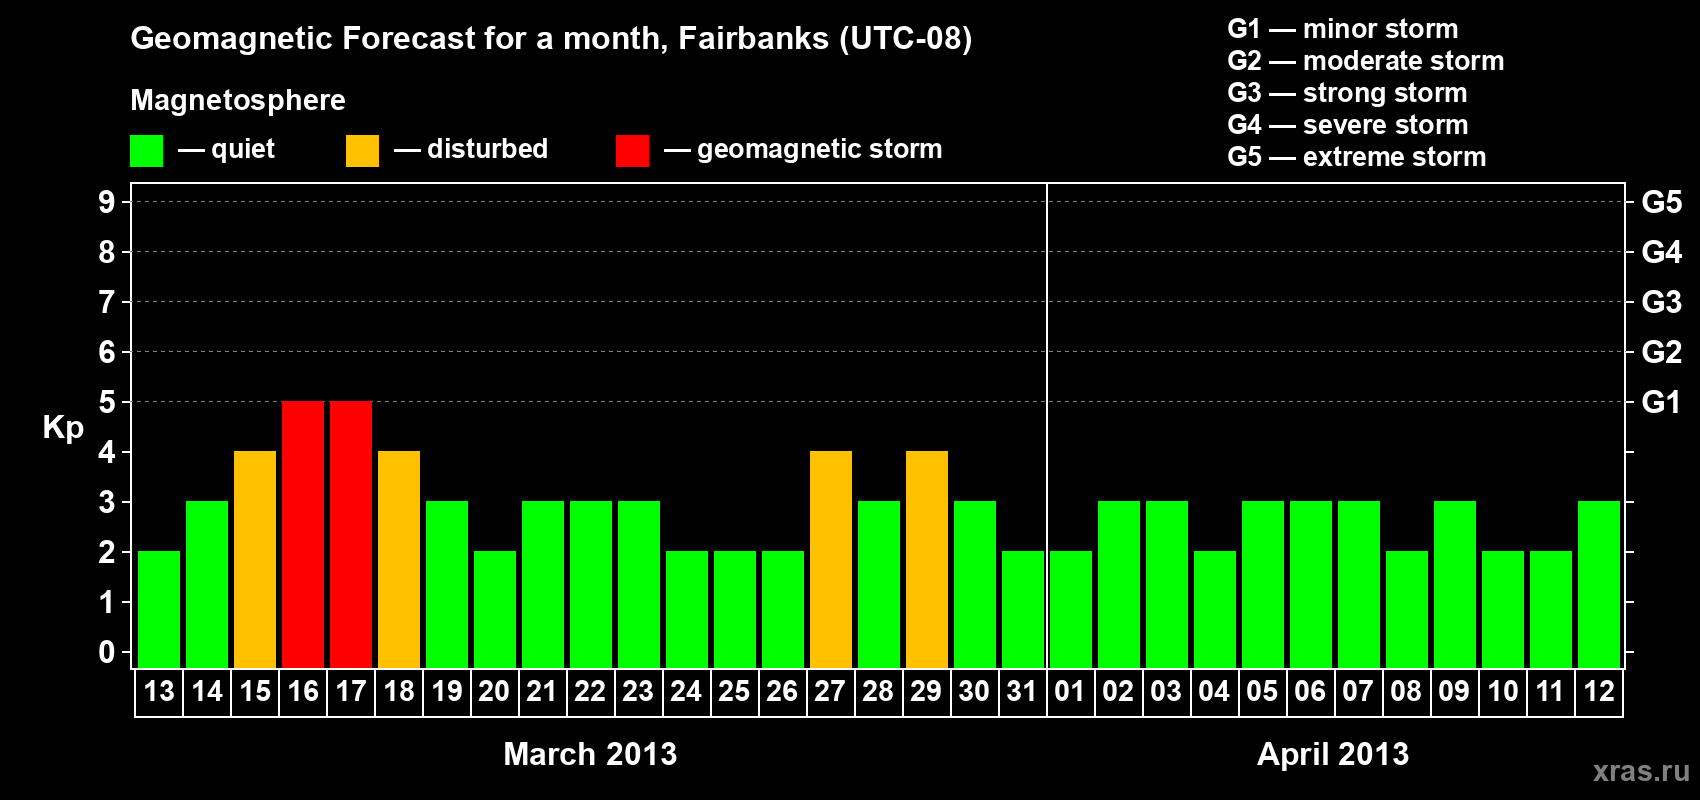
Task: Click the Kp axis value 0
Action: pyautogui.click(x=107, y=652)
